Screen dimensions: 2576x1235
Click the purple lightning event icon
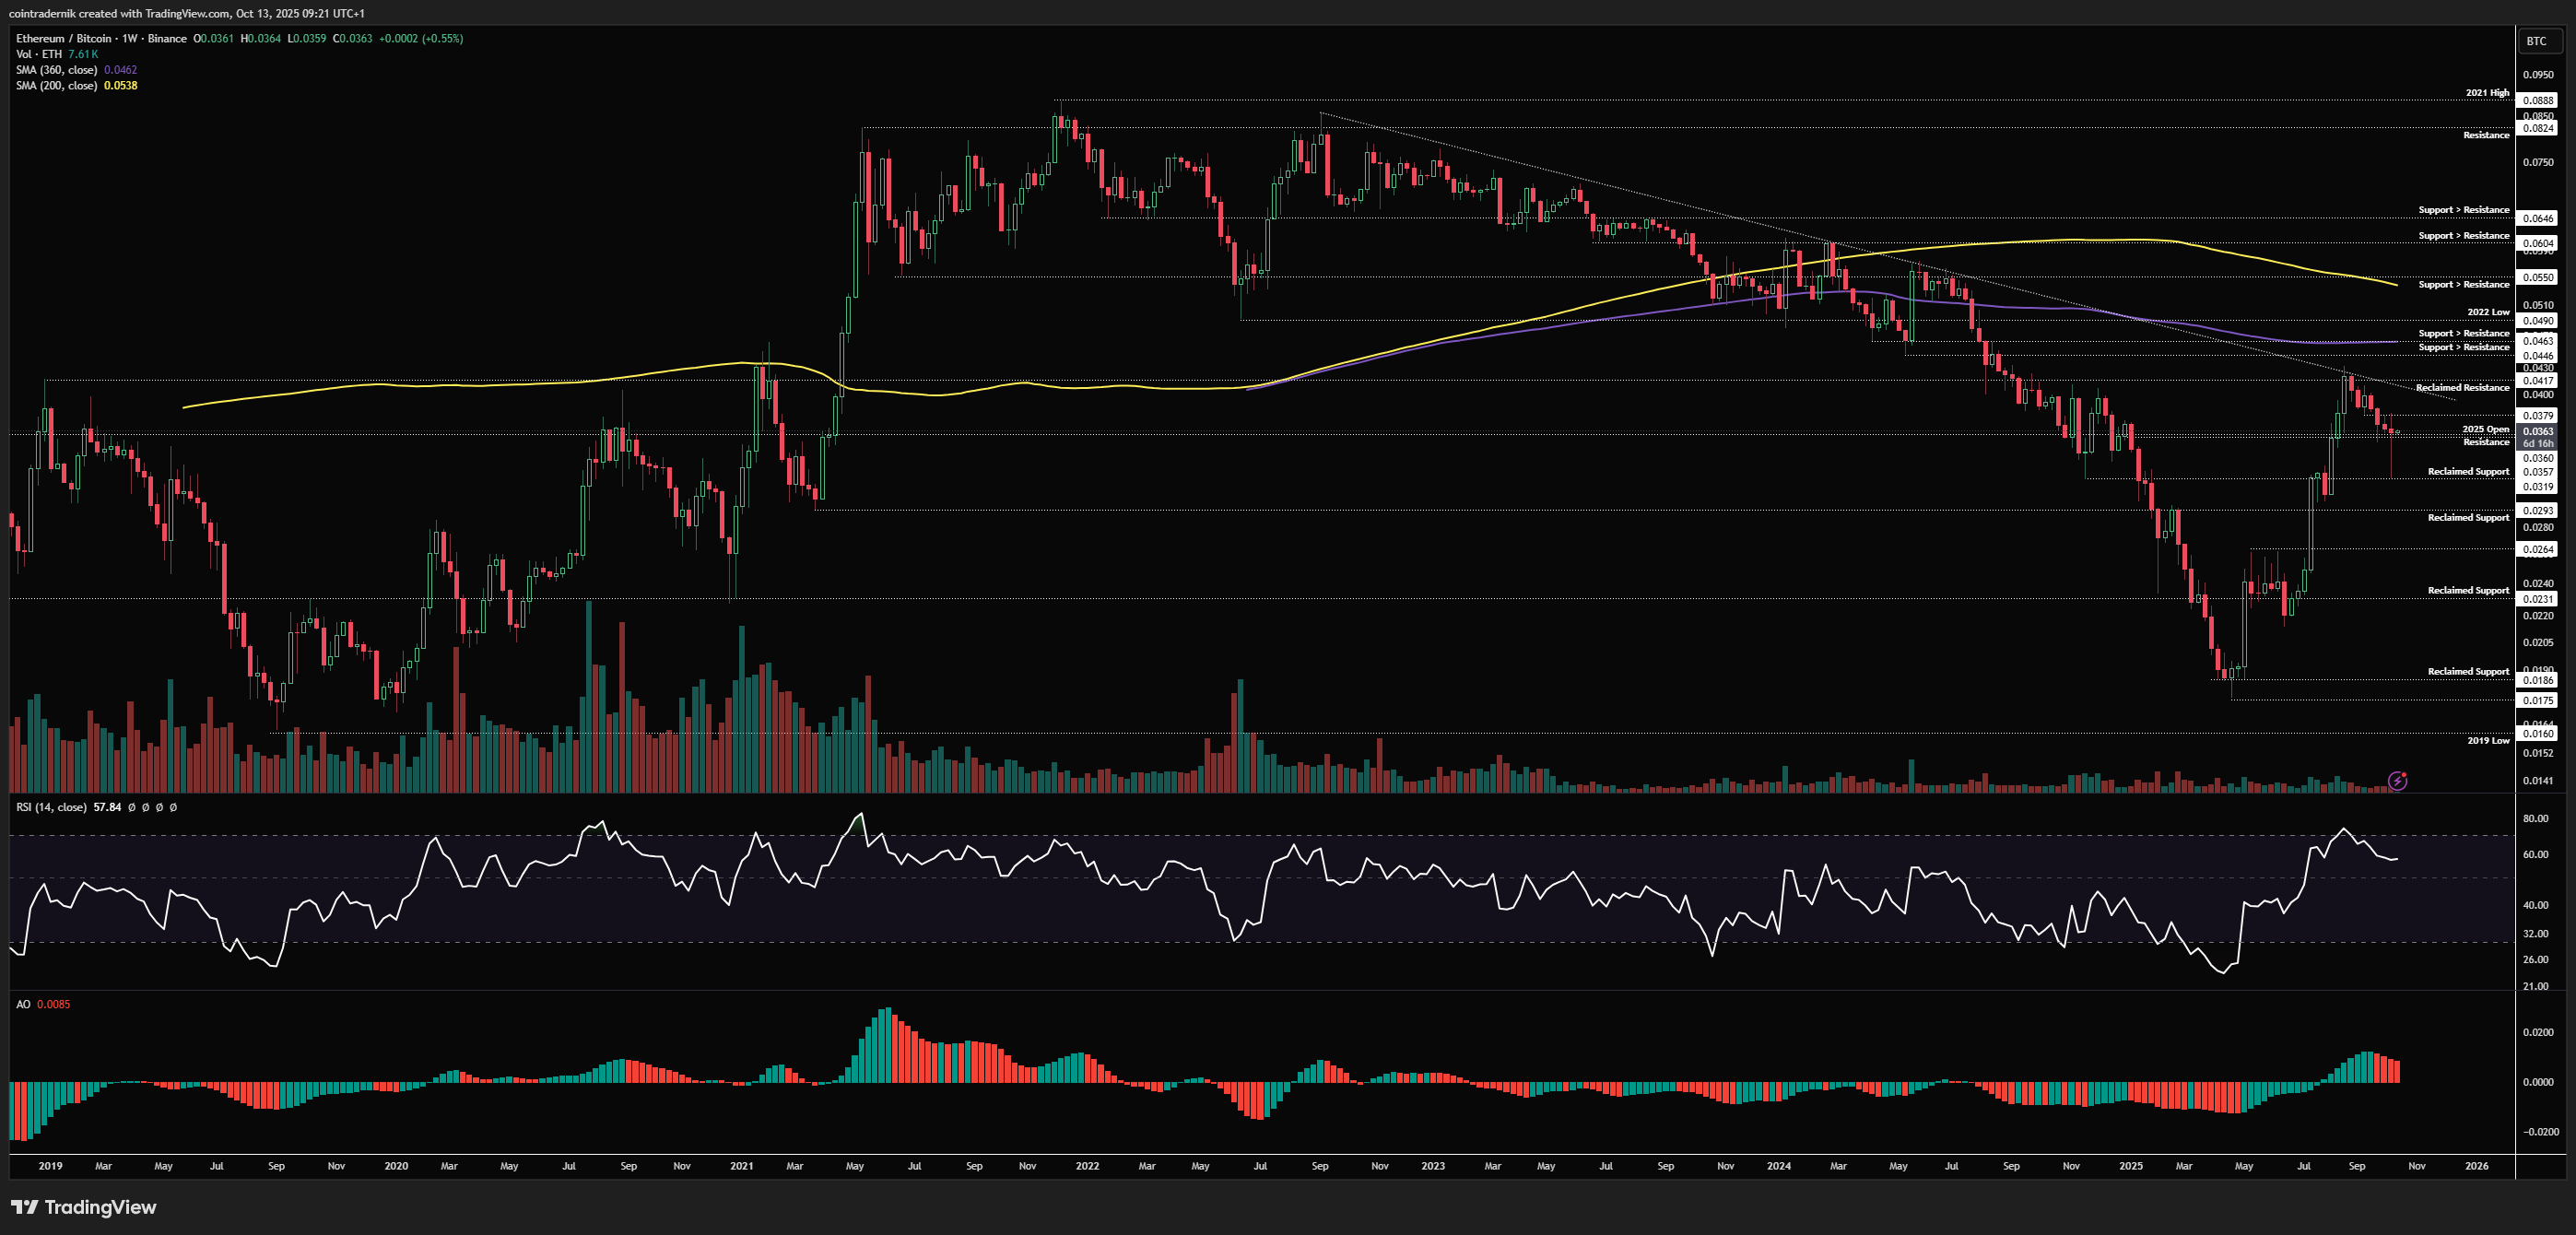2397,781
